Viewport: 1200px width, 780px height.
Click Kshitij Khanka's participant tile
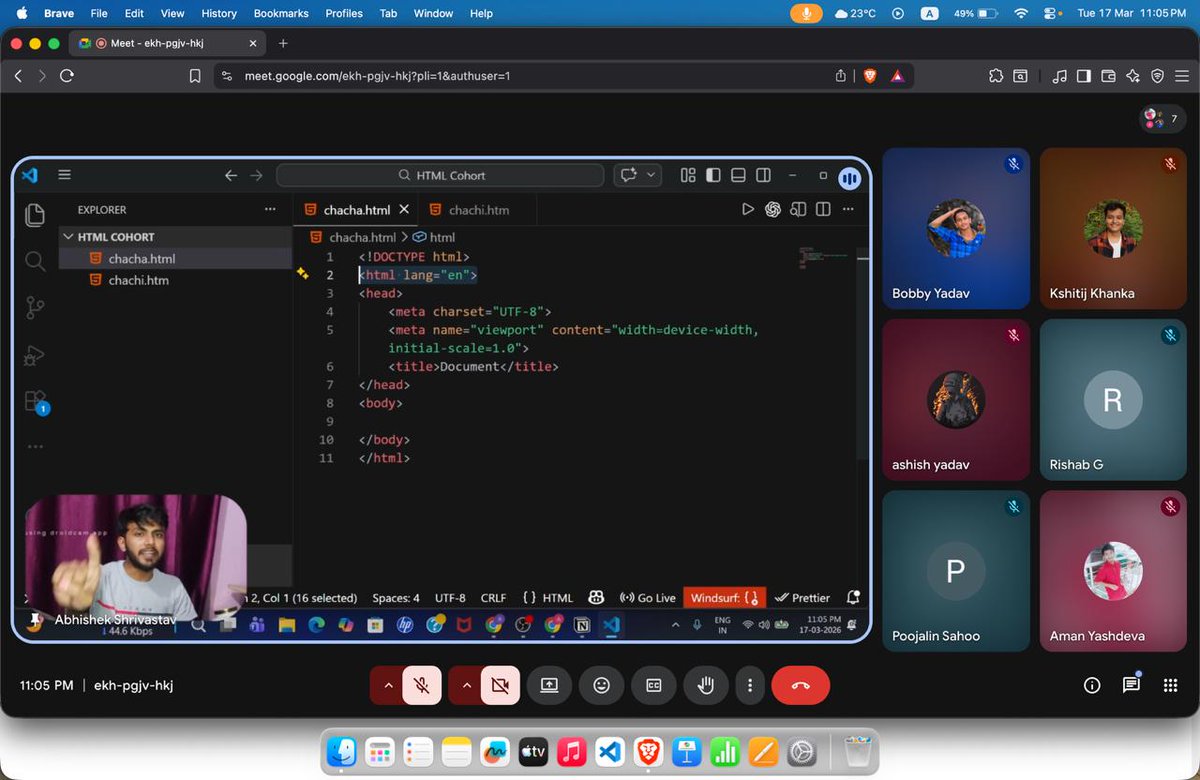pos(1113,228)
